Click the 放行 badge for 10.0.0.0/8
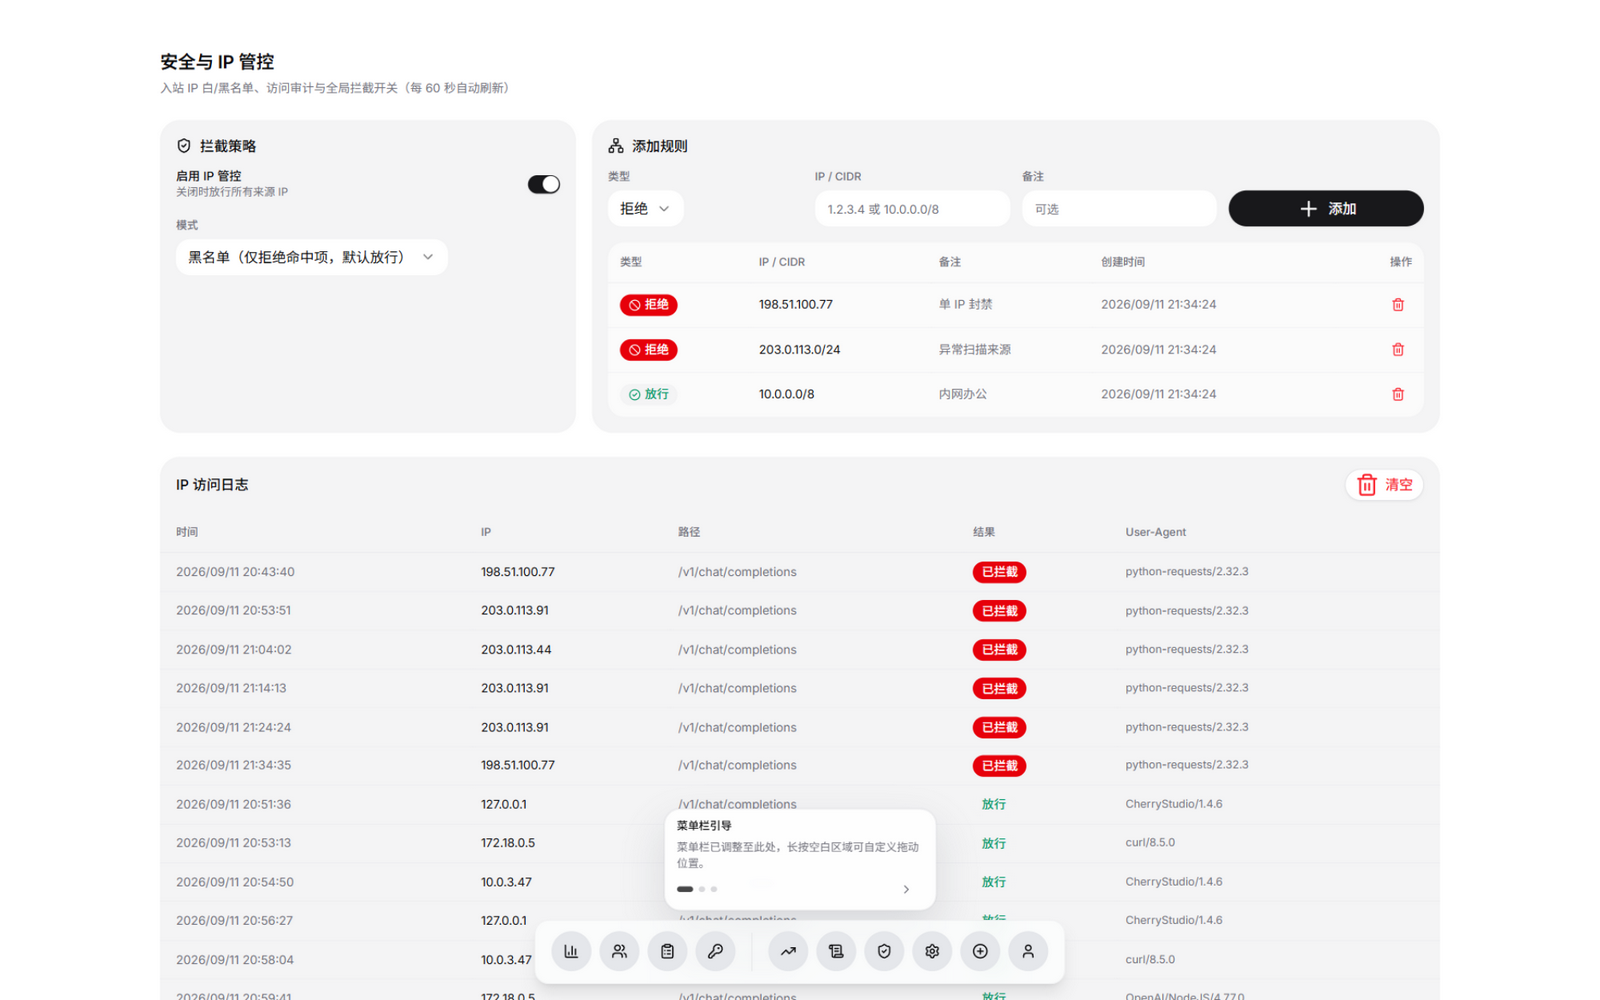1600x1000 pixels. click(x=649, y=394)
